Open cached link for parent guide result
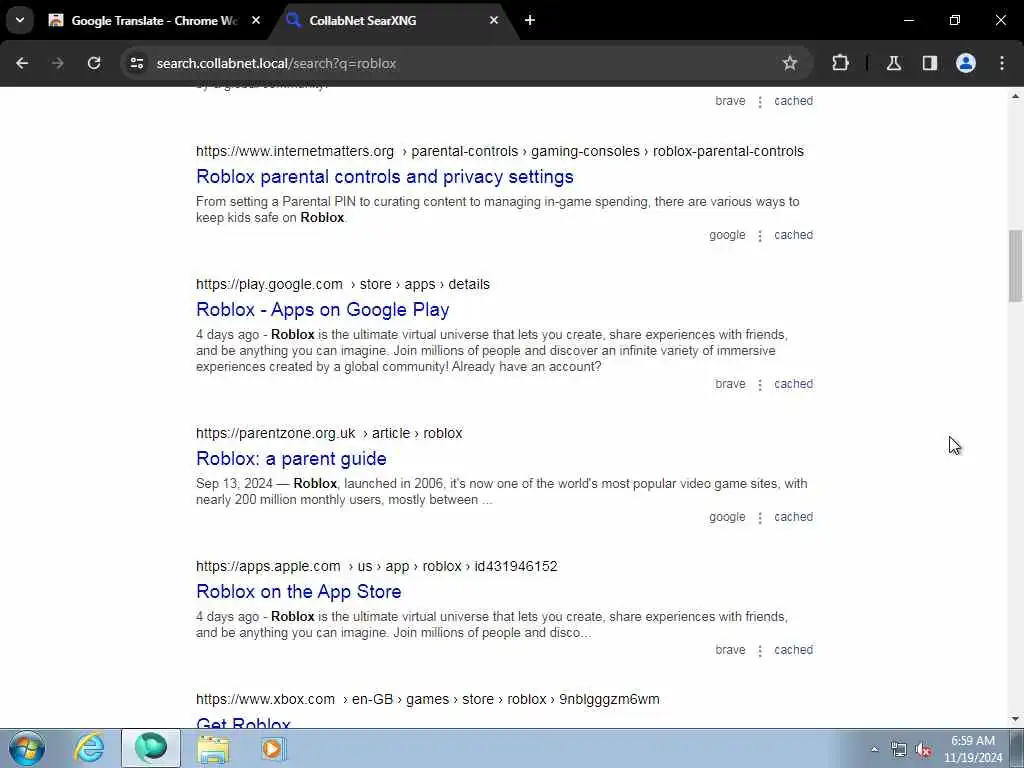 point(793,517)
